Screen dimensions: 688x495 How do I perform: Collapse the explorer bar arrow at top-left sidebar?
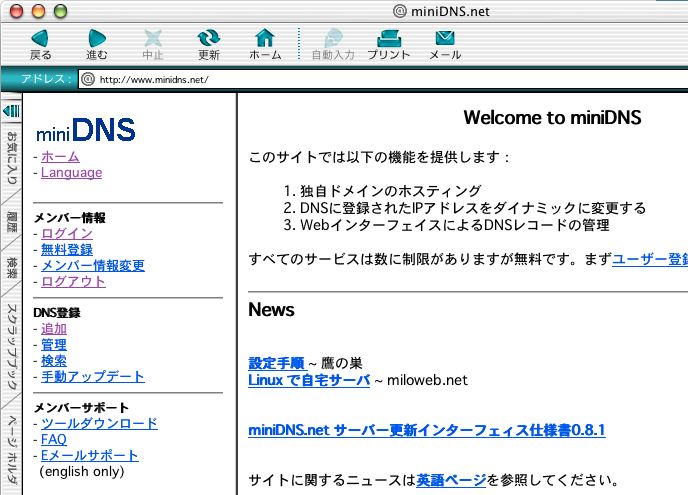pos(11,111)
